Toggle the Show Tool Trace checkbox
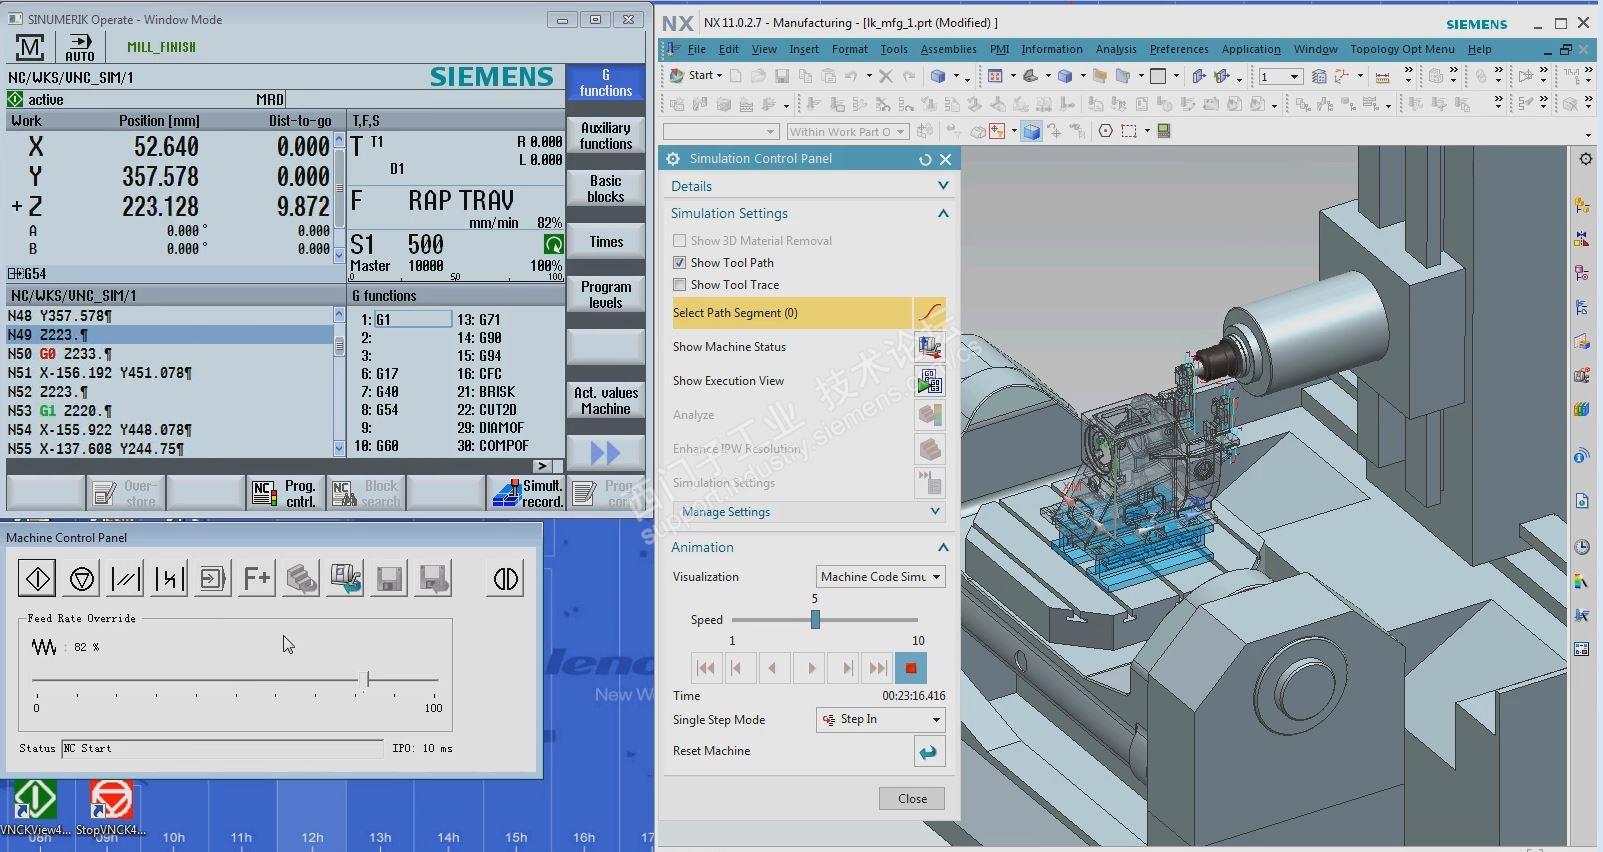1603x852 pixels. pos(680,285)
